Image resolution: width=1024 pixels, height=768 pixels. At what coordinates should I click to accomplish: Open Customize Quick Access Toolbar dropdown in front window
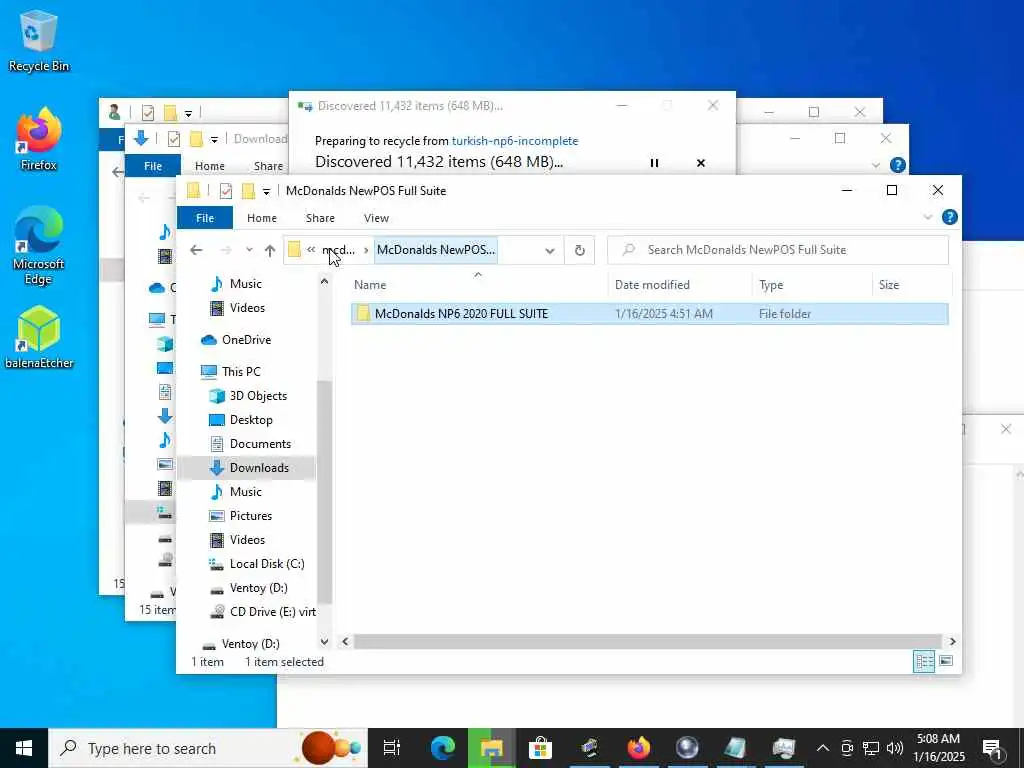(266, 191)
